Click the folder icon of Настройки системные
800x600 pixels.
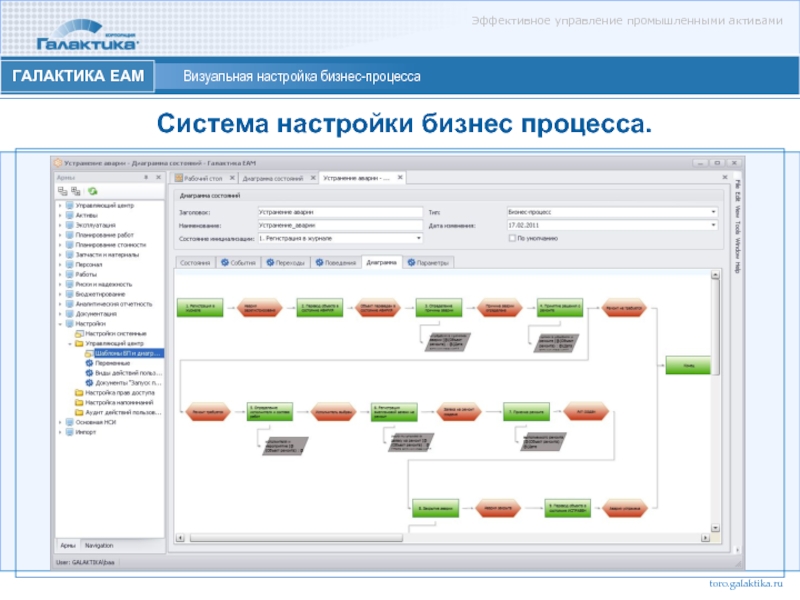coord(79,334)
